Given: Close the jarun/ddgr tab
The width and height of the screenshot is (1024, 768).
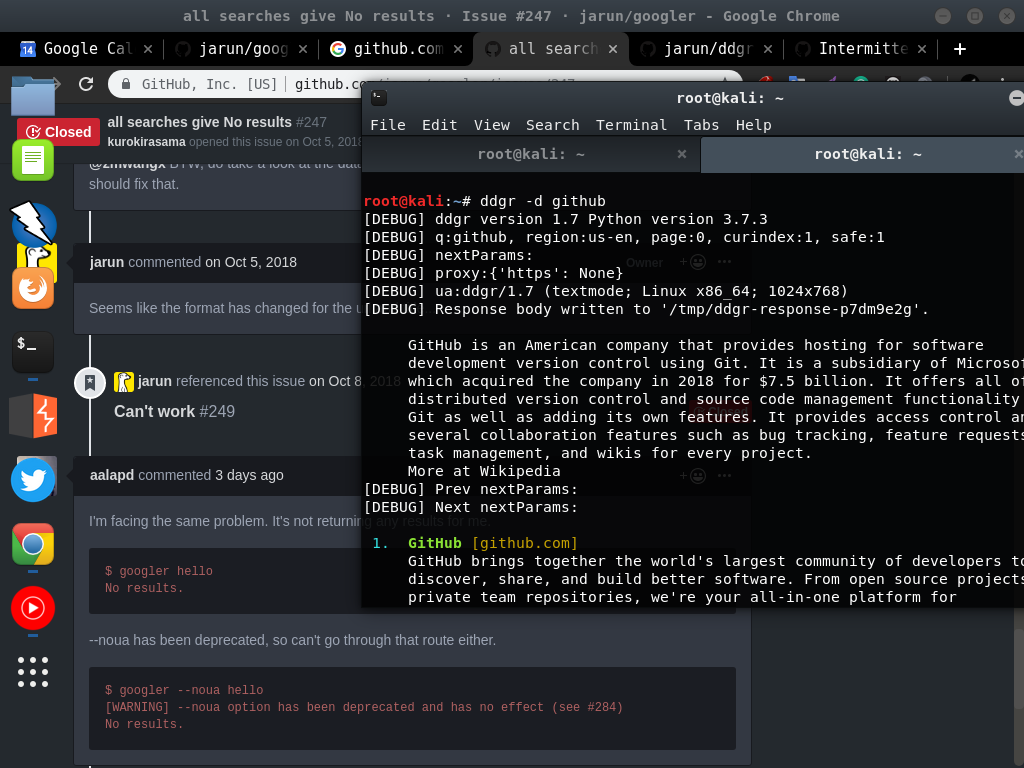Looking at the screenshot, I should click(767, 49).
